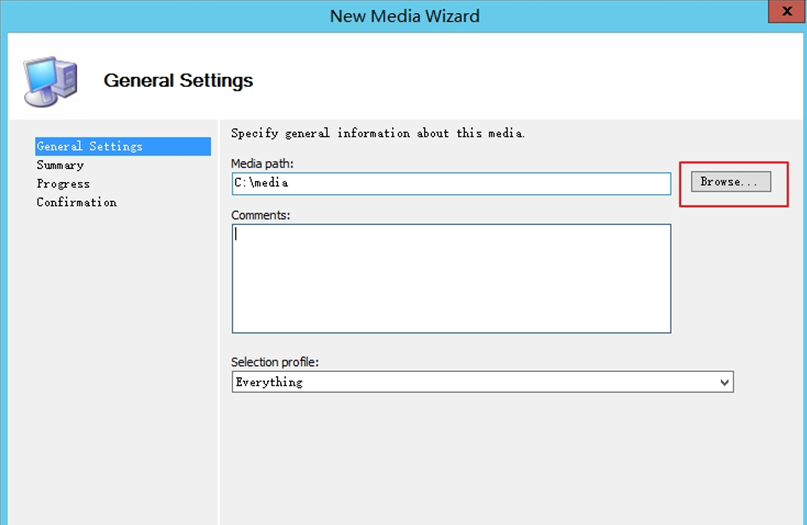Click empty area below Selection profile
Viewport: 807px width, 525px height.
(510, 458)
